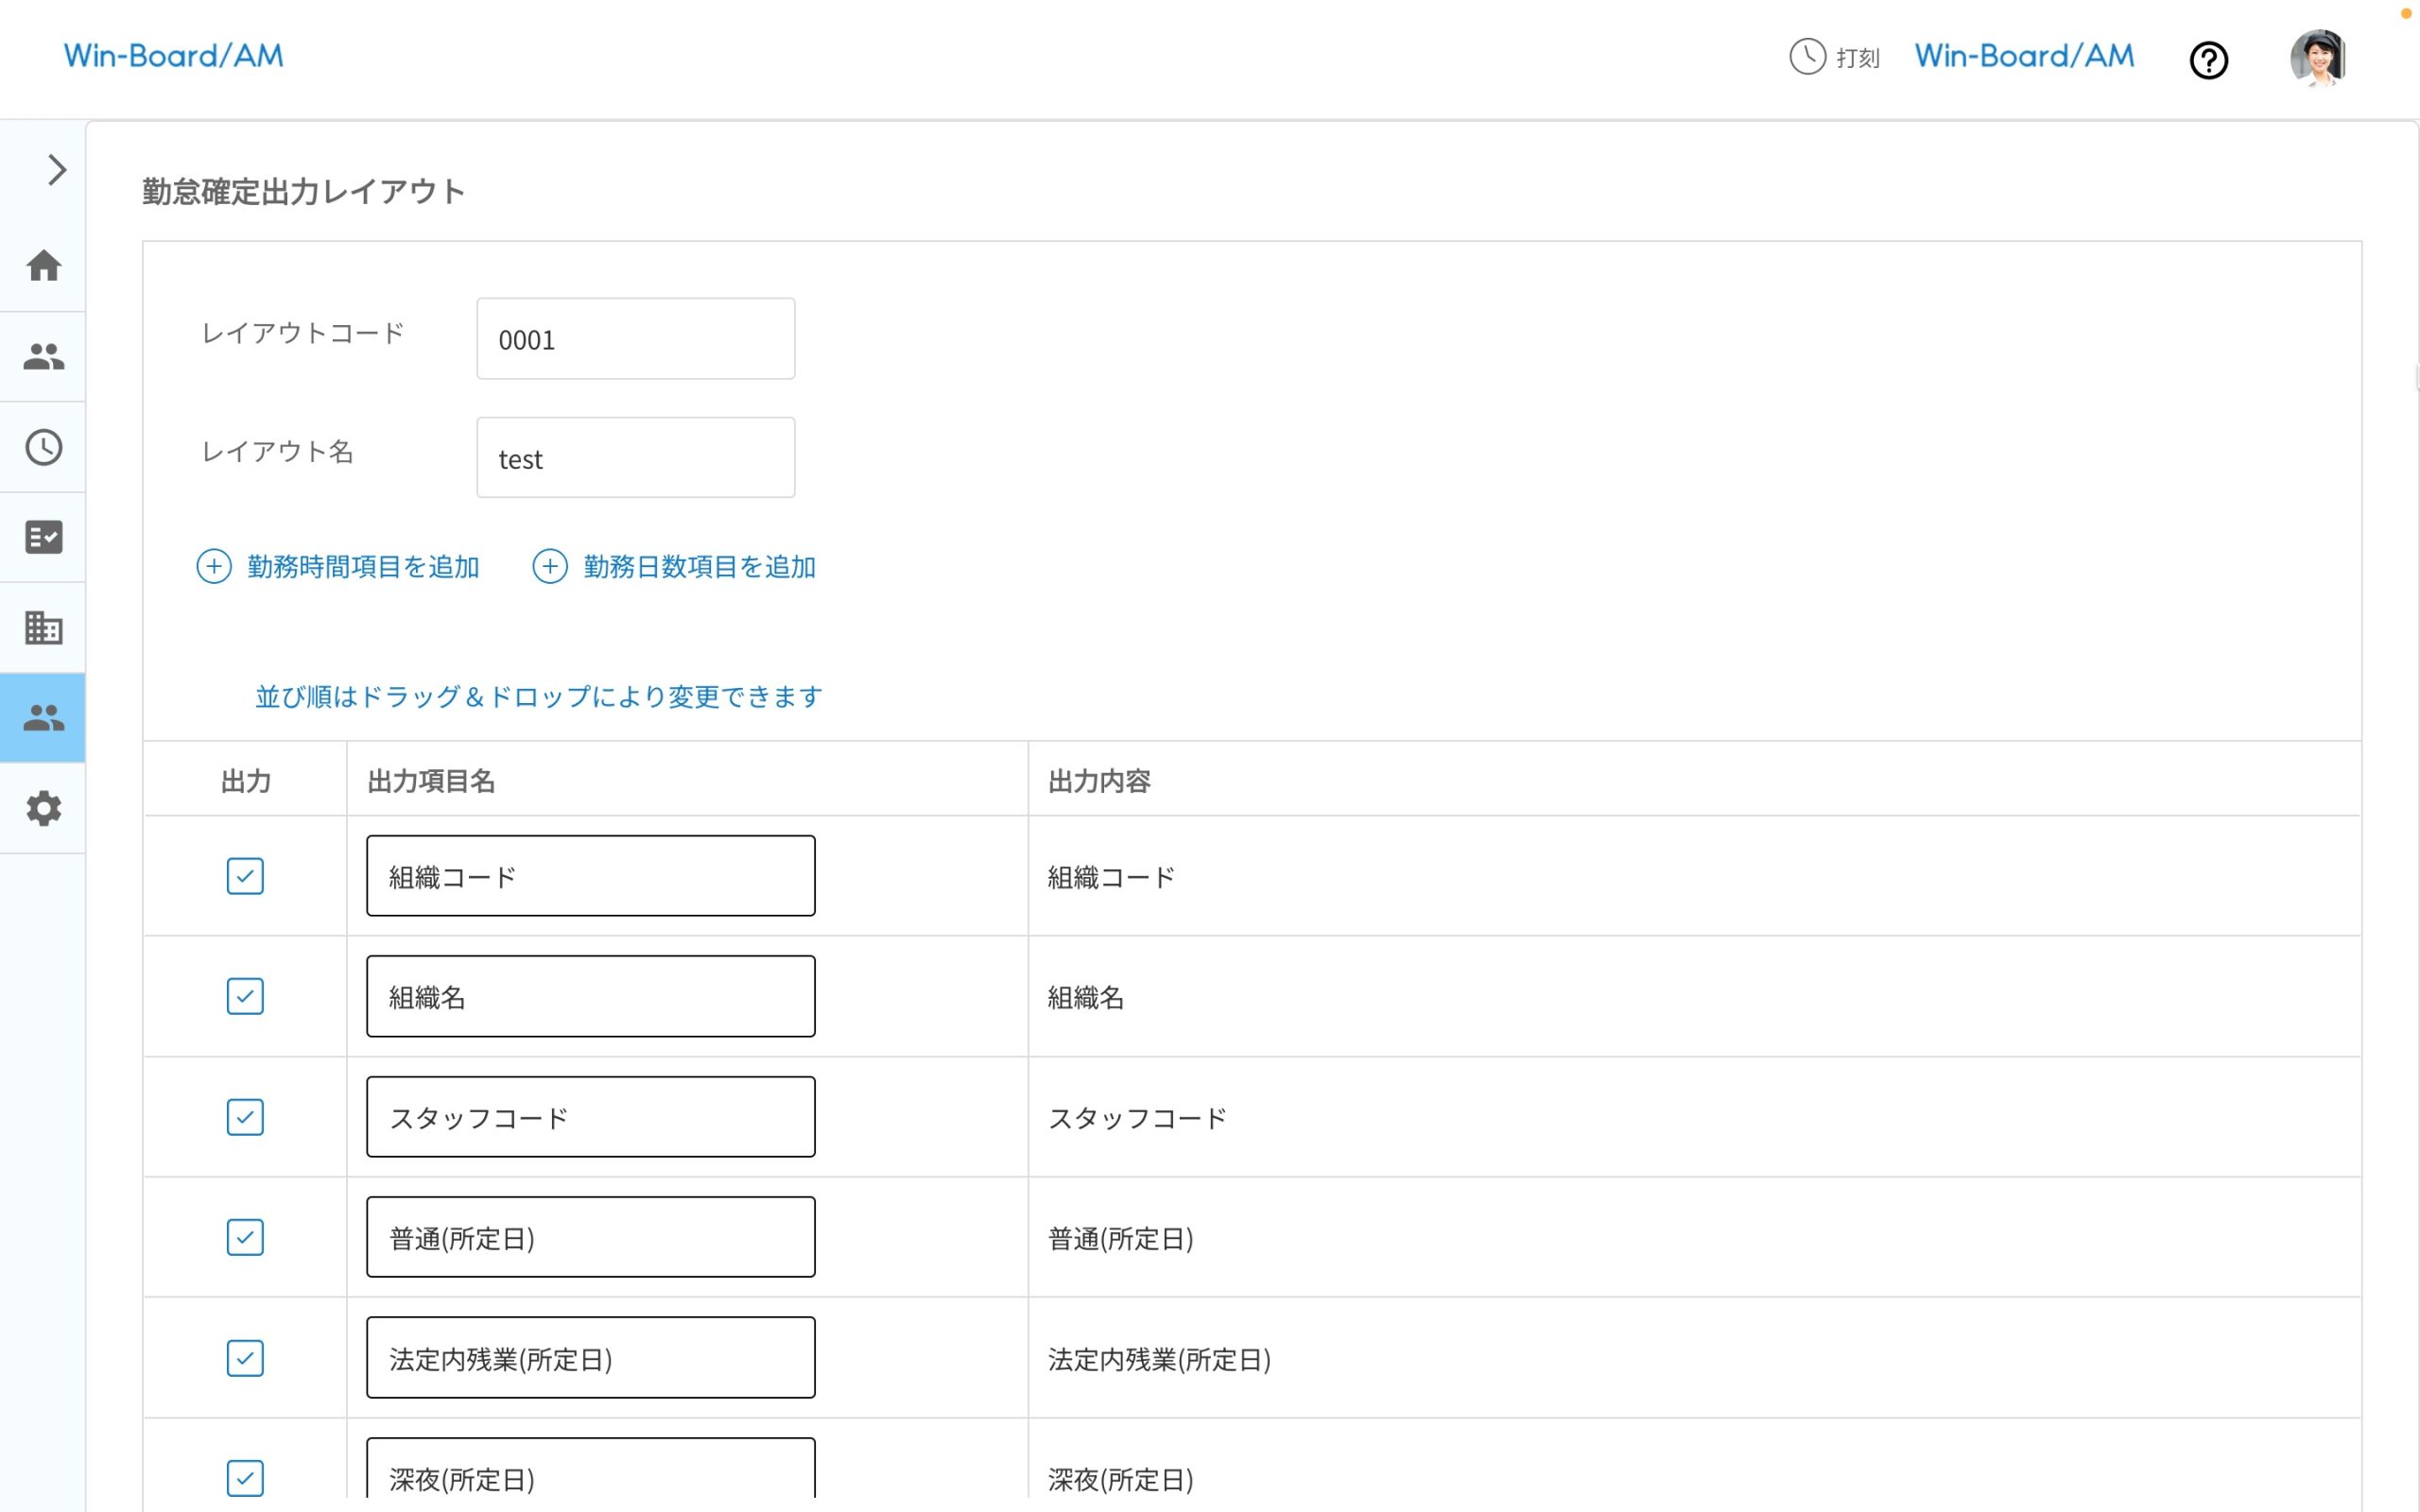
Task: Select the highlighted staff group sidebar icon
Action: click(43, 717)
